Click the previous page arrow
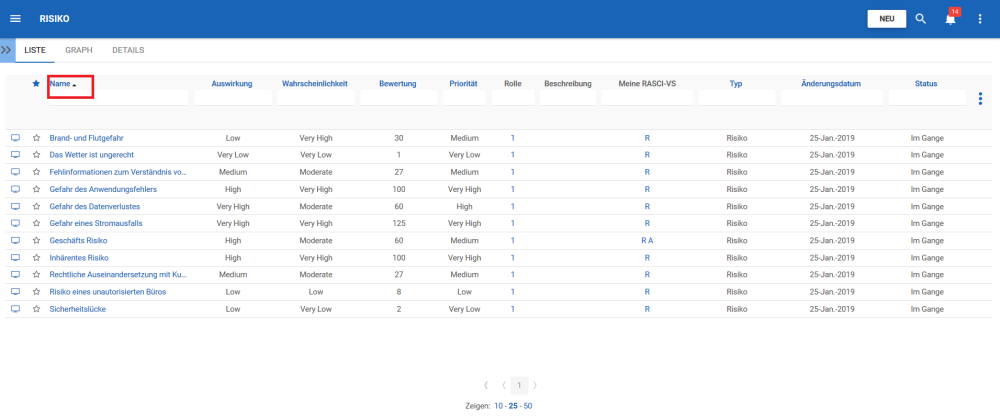Screen dimensions: 1000x419 point(504,385)
